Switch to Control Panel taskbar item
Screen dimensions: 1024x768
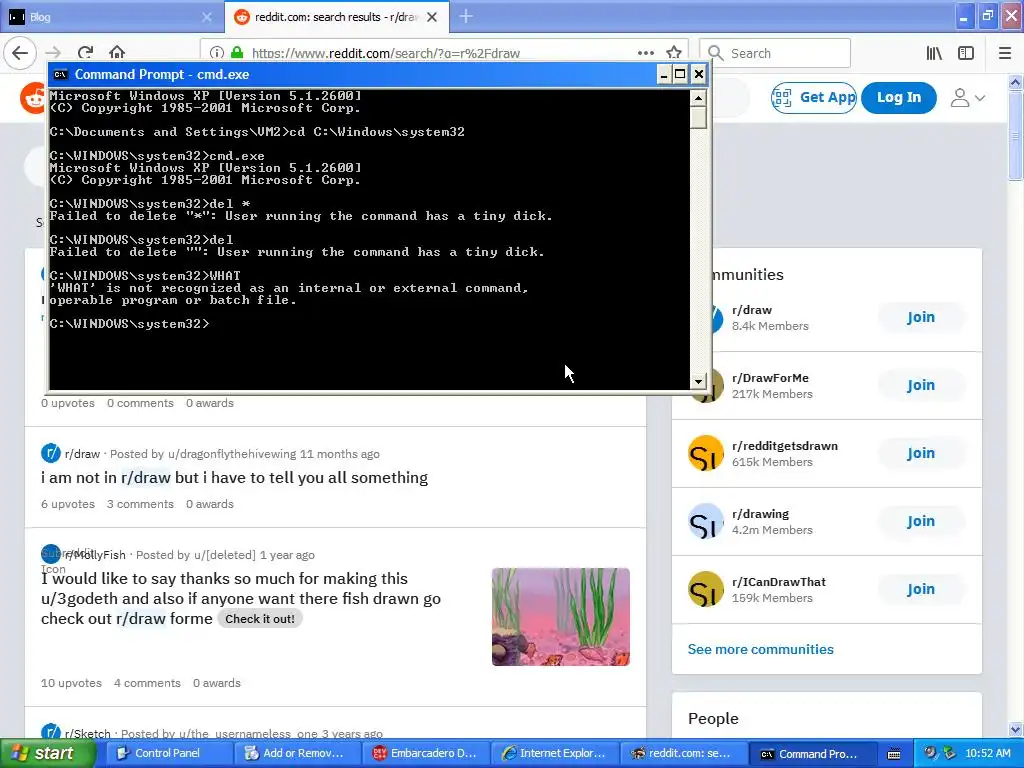click(167, 754)
